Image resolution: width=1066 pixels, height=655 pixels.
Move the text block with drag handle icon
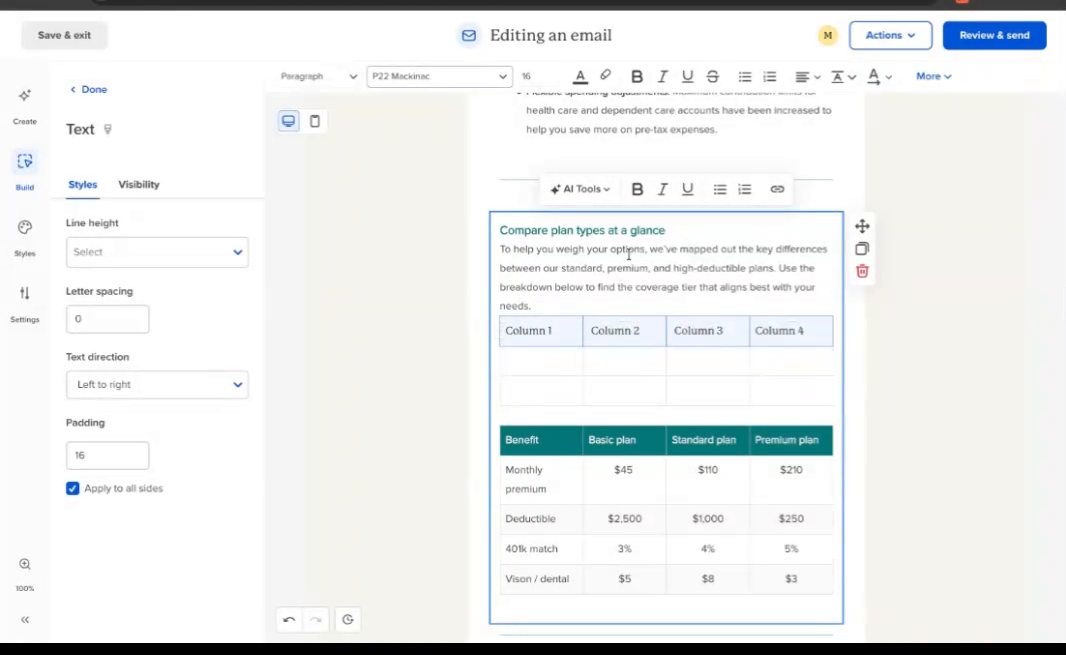[x=862, y=226]
